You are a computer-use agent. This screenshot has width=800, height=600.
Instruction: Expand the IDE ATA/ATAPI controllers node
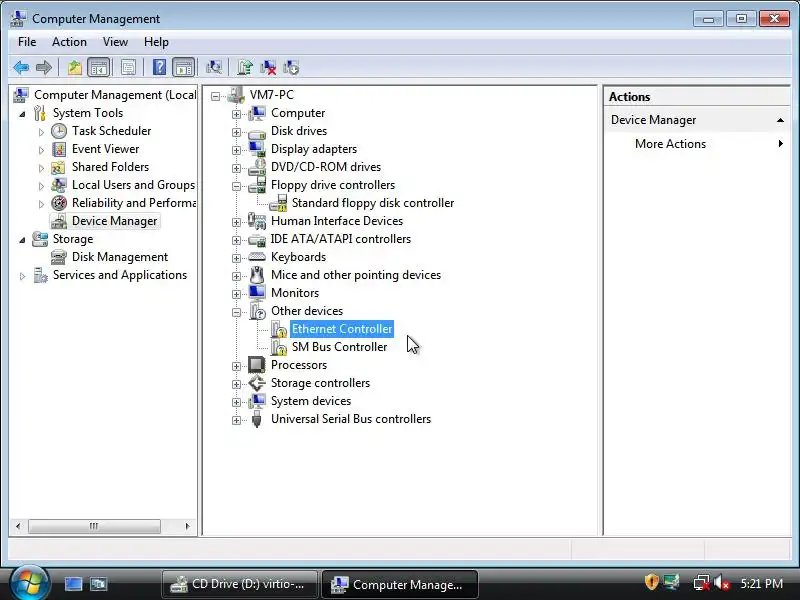(236, 240)
